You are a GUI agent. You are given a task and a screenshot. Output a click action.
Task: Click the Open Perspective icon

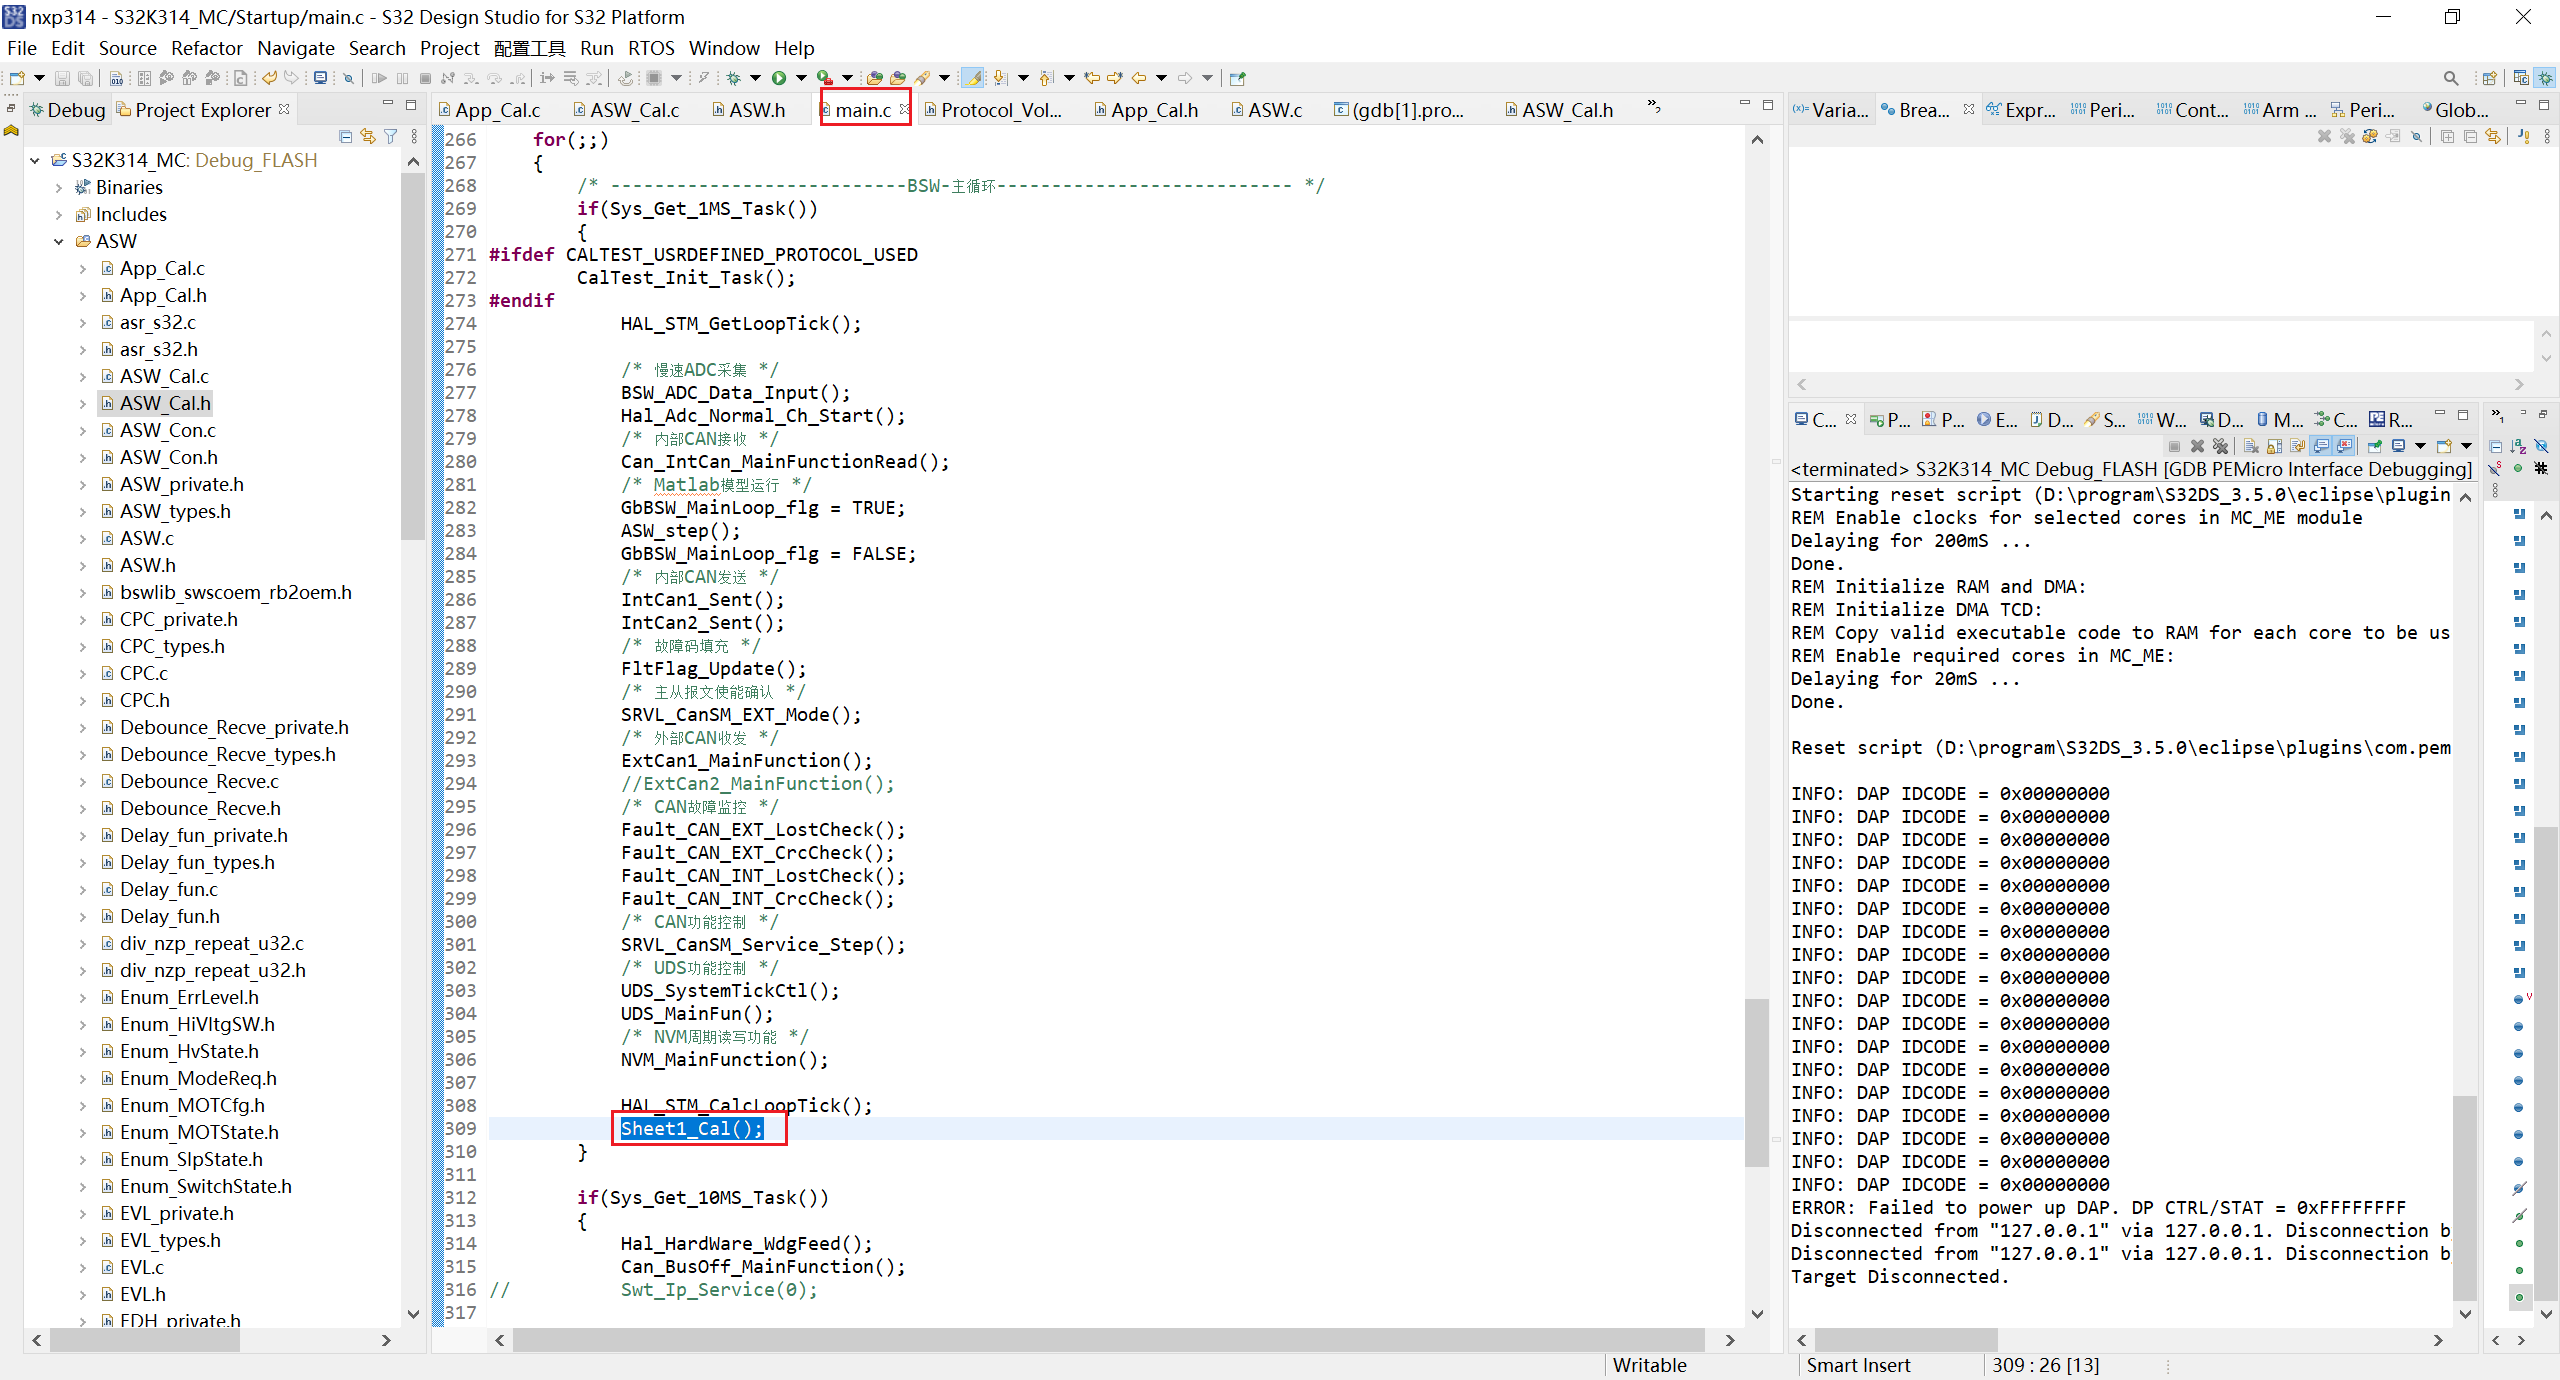pyautogui.click(x=2490, y=78)
